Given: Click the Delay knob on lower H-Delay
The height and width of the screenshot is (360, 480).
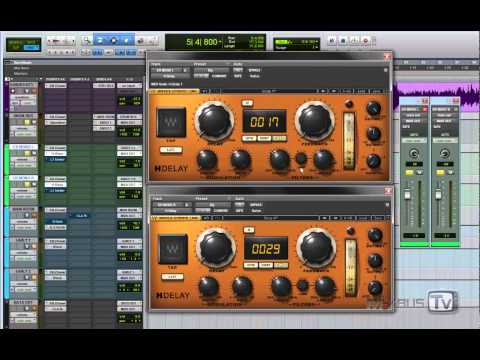Looking at the screenshot, I should (x=216, y=248).
